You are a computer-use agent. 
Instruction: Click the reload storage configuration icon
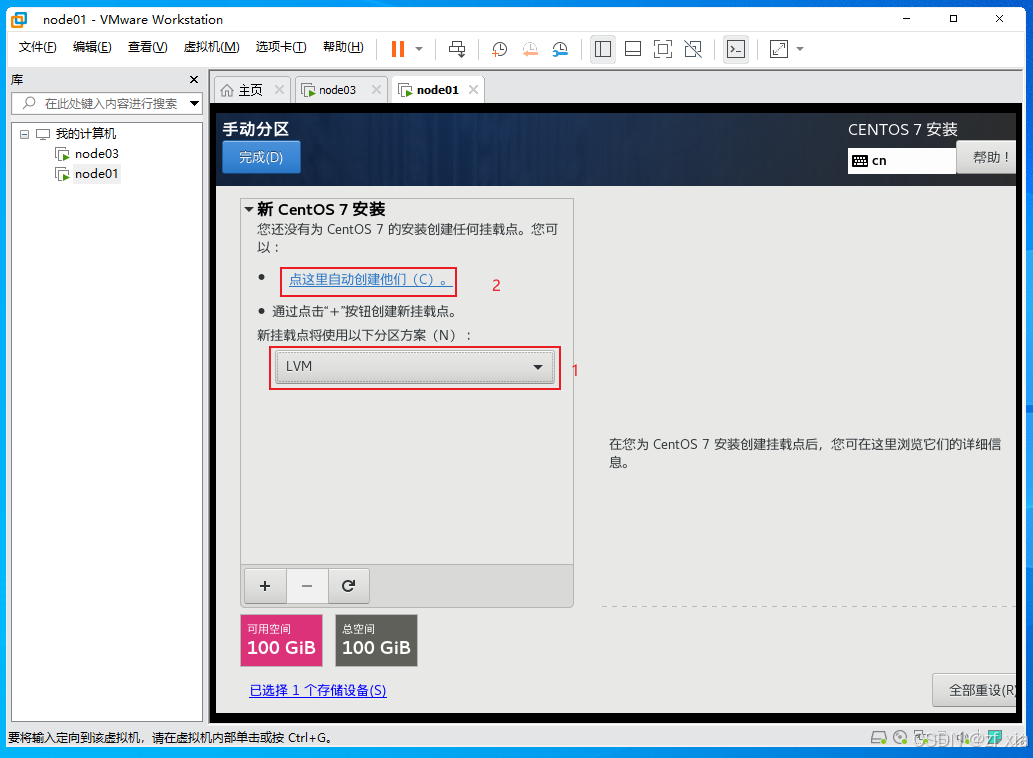point(349,586)
